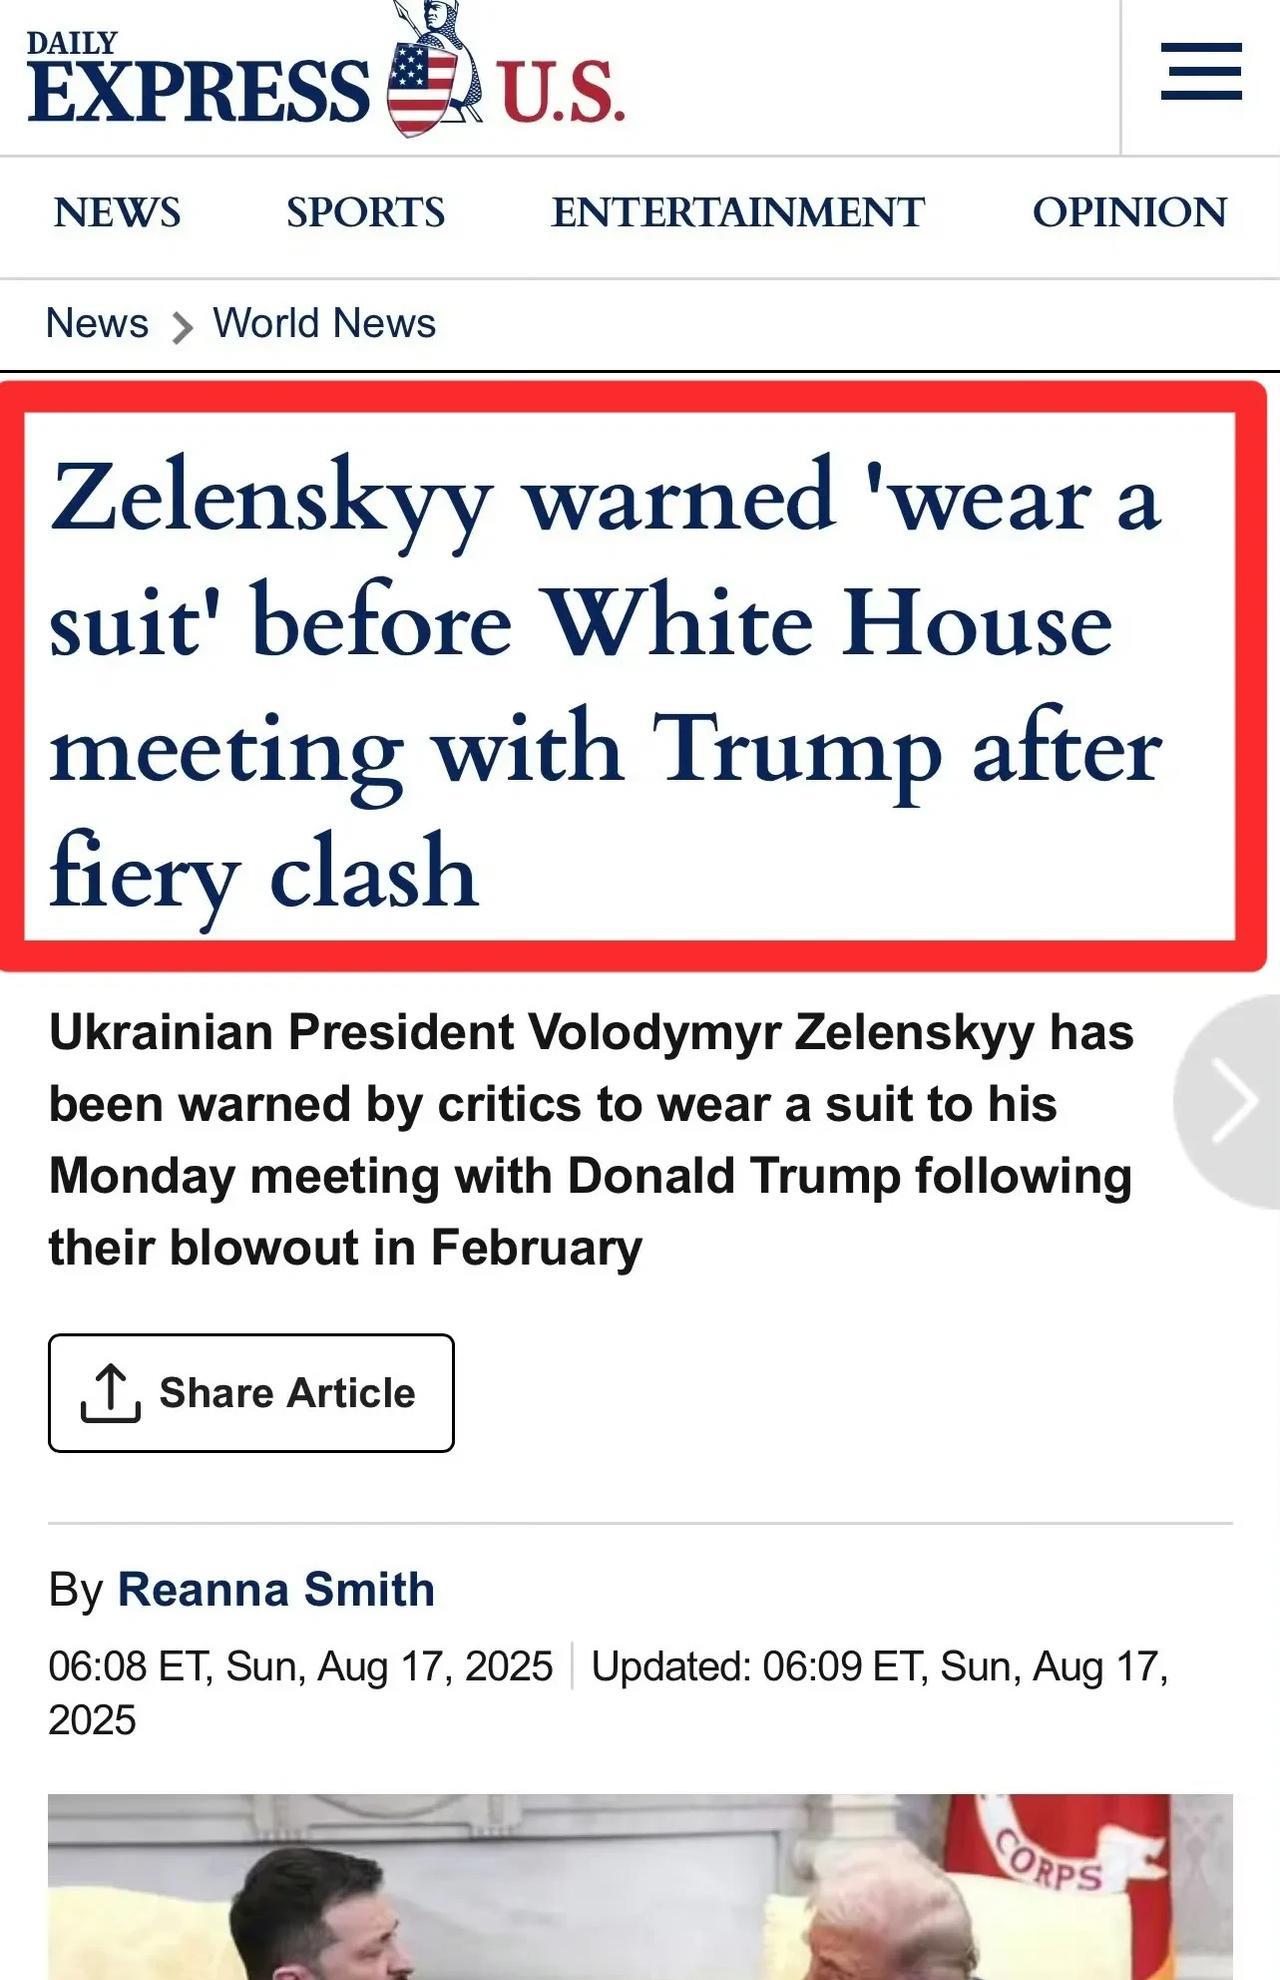Click the share upload arrow icon
This screenshot has width=1280, height=1980.
[x=110, y=1392]
